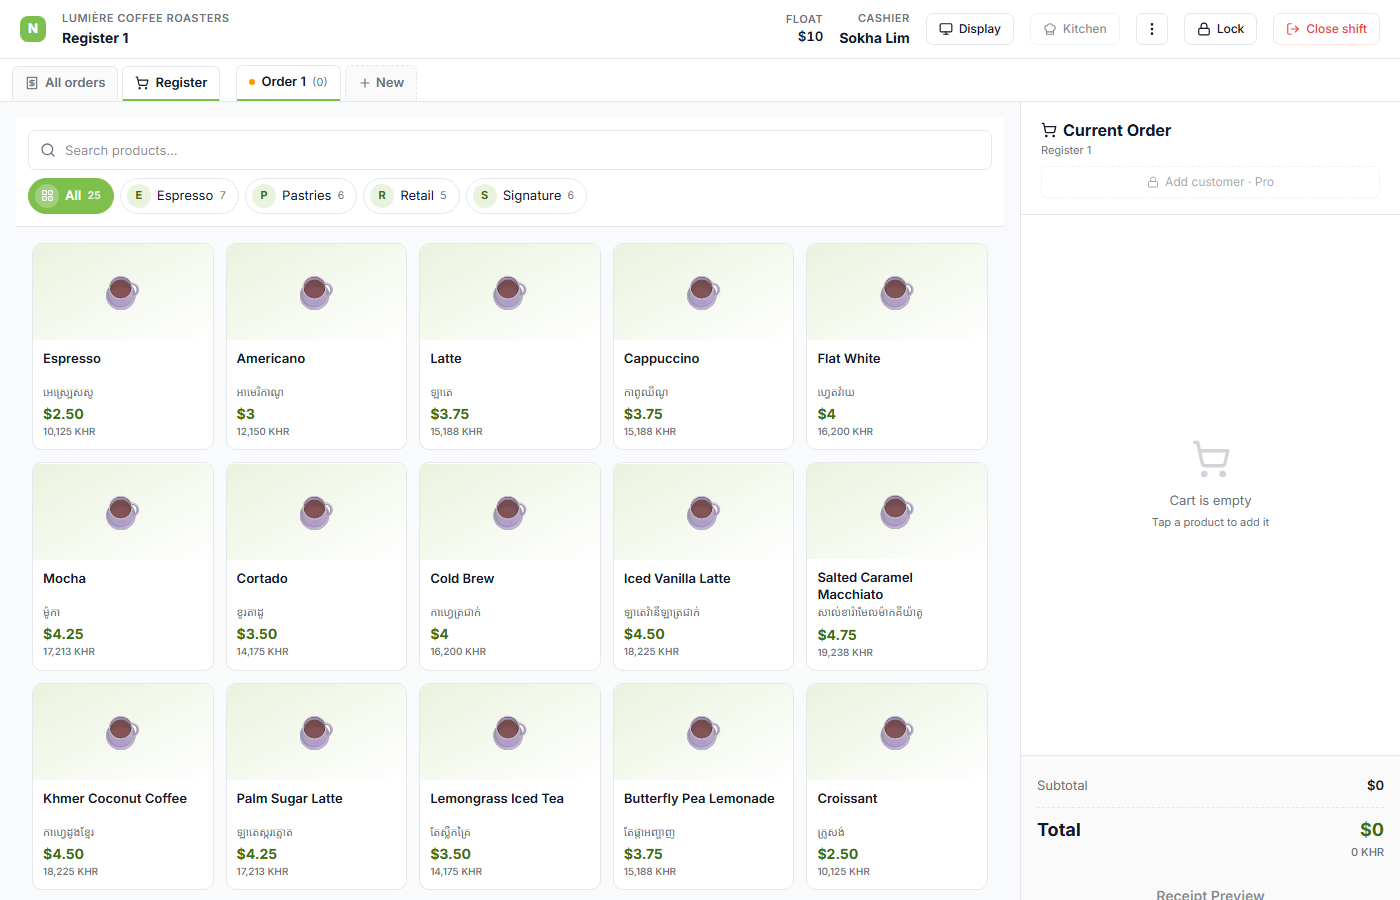The height and width of the screenshot is (900, 1400).
Task: Filter by All 25 products
Action: [71, 196]
